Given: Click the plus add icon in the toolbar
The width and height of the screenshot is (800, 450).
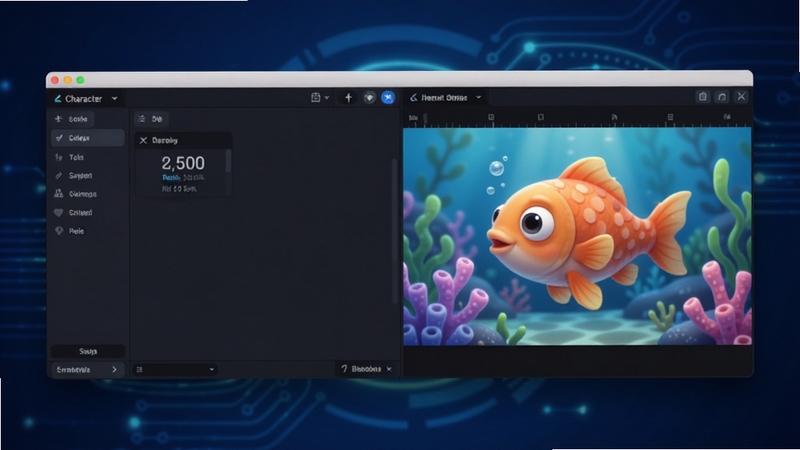Looking at the screenshot, I should click(348, 97).
